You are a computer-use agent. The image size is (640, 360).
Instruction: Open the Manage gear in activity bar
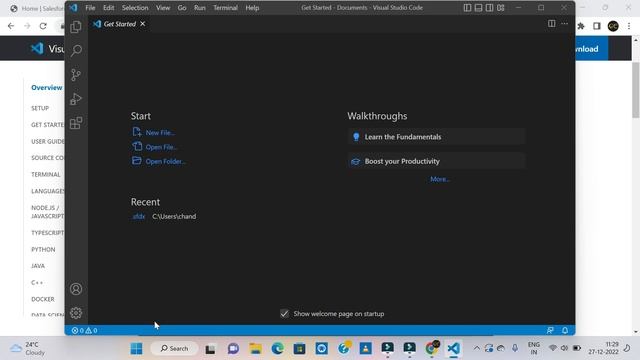[x=76, y=313]
